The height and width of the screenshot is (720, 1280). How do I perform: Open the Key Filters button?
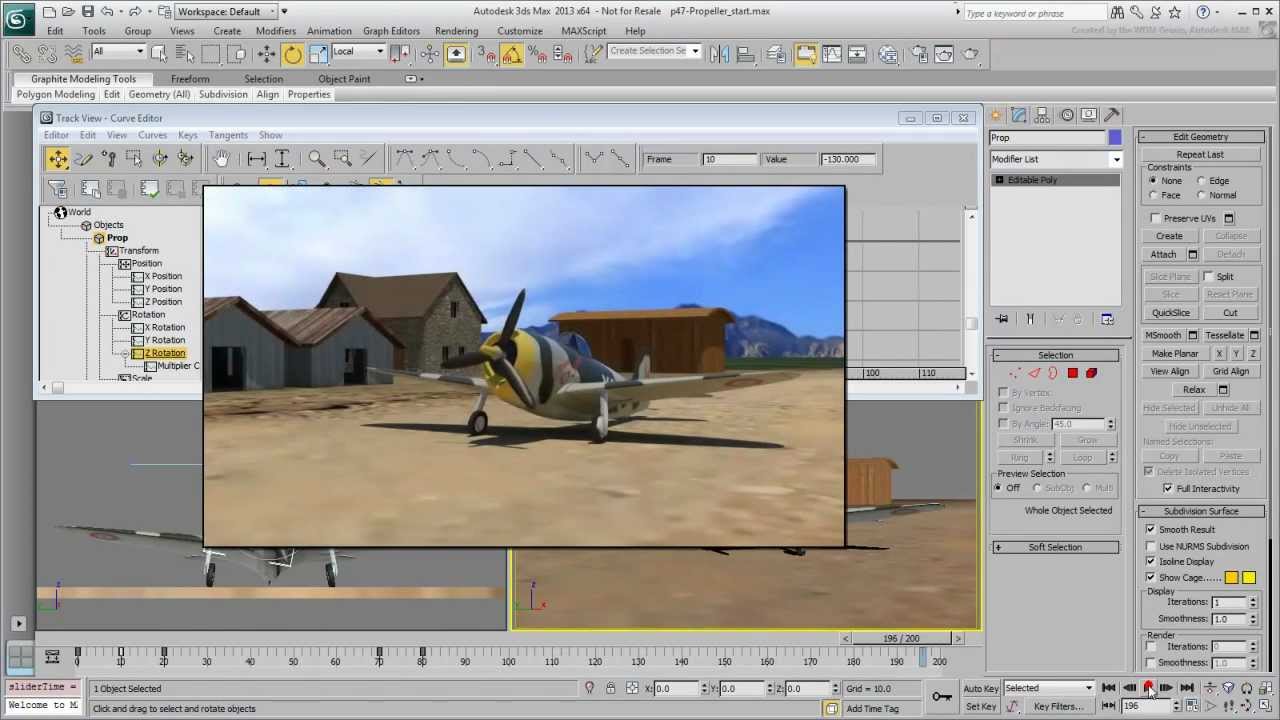point(1058,706)
